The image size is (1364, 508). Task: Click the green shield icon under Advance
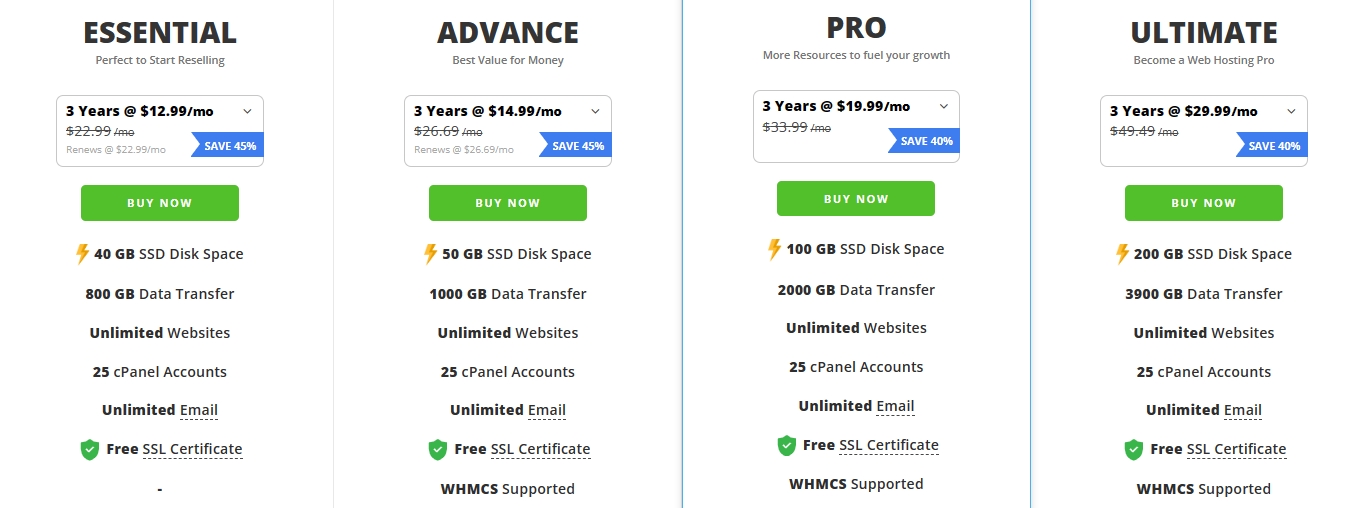438,449
